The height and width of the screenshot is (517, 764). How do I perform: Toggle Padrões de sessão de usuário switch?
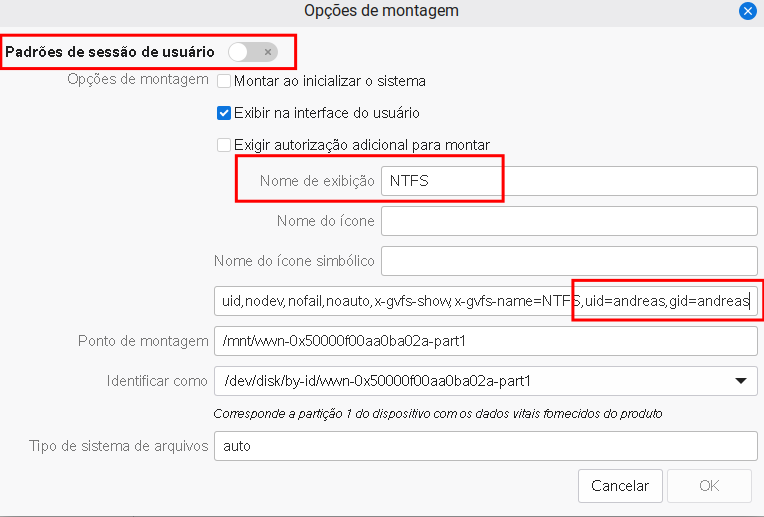[x=252, y=51]
